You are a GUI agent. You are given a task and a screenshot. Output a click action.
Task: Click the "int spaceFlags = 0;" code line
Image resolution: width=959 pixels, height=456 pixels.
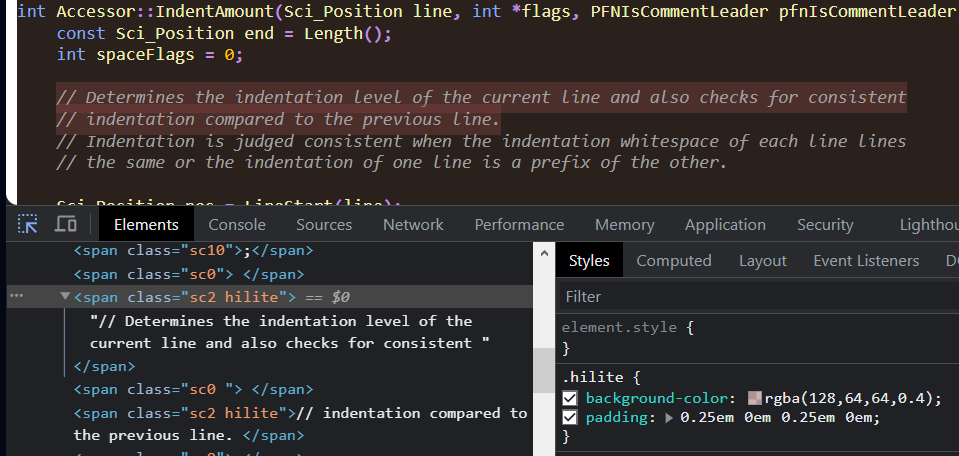tap(150, 55)
